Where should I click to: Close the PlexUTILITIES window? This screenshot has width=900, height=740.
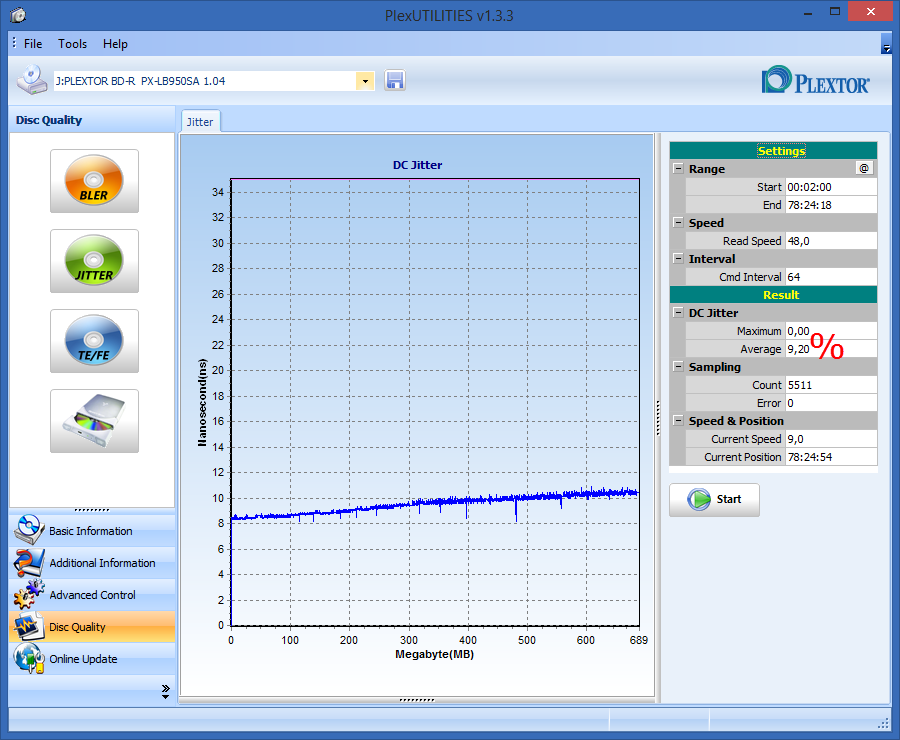(x=871, y=12)
